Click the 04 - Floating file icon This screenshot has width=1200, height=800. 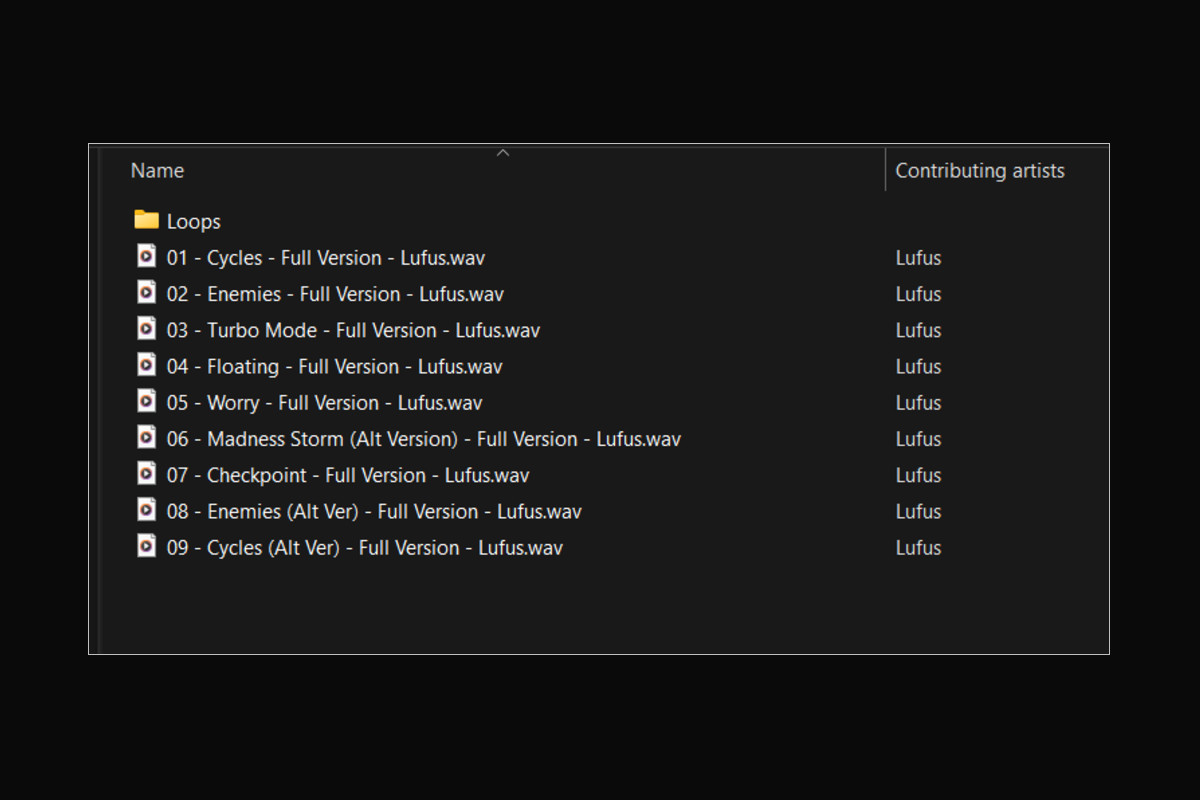[147, 366]
